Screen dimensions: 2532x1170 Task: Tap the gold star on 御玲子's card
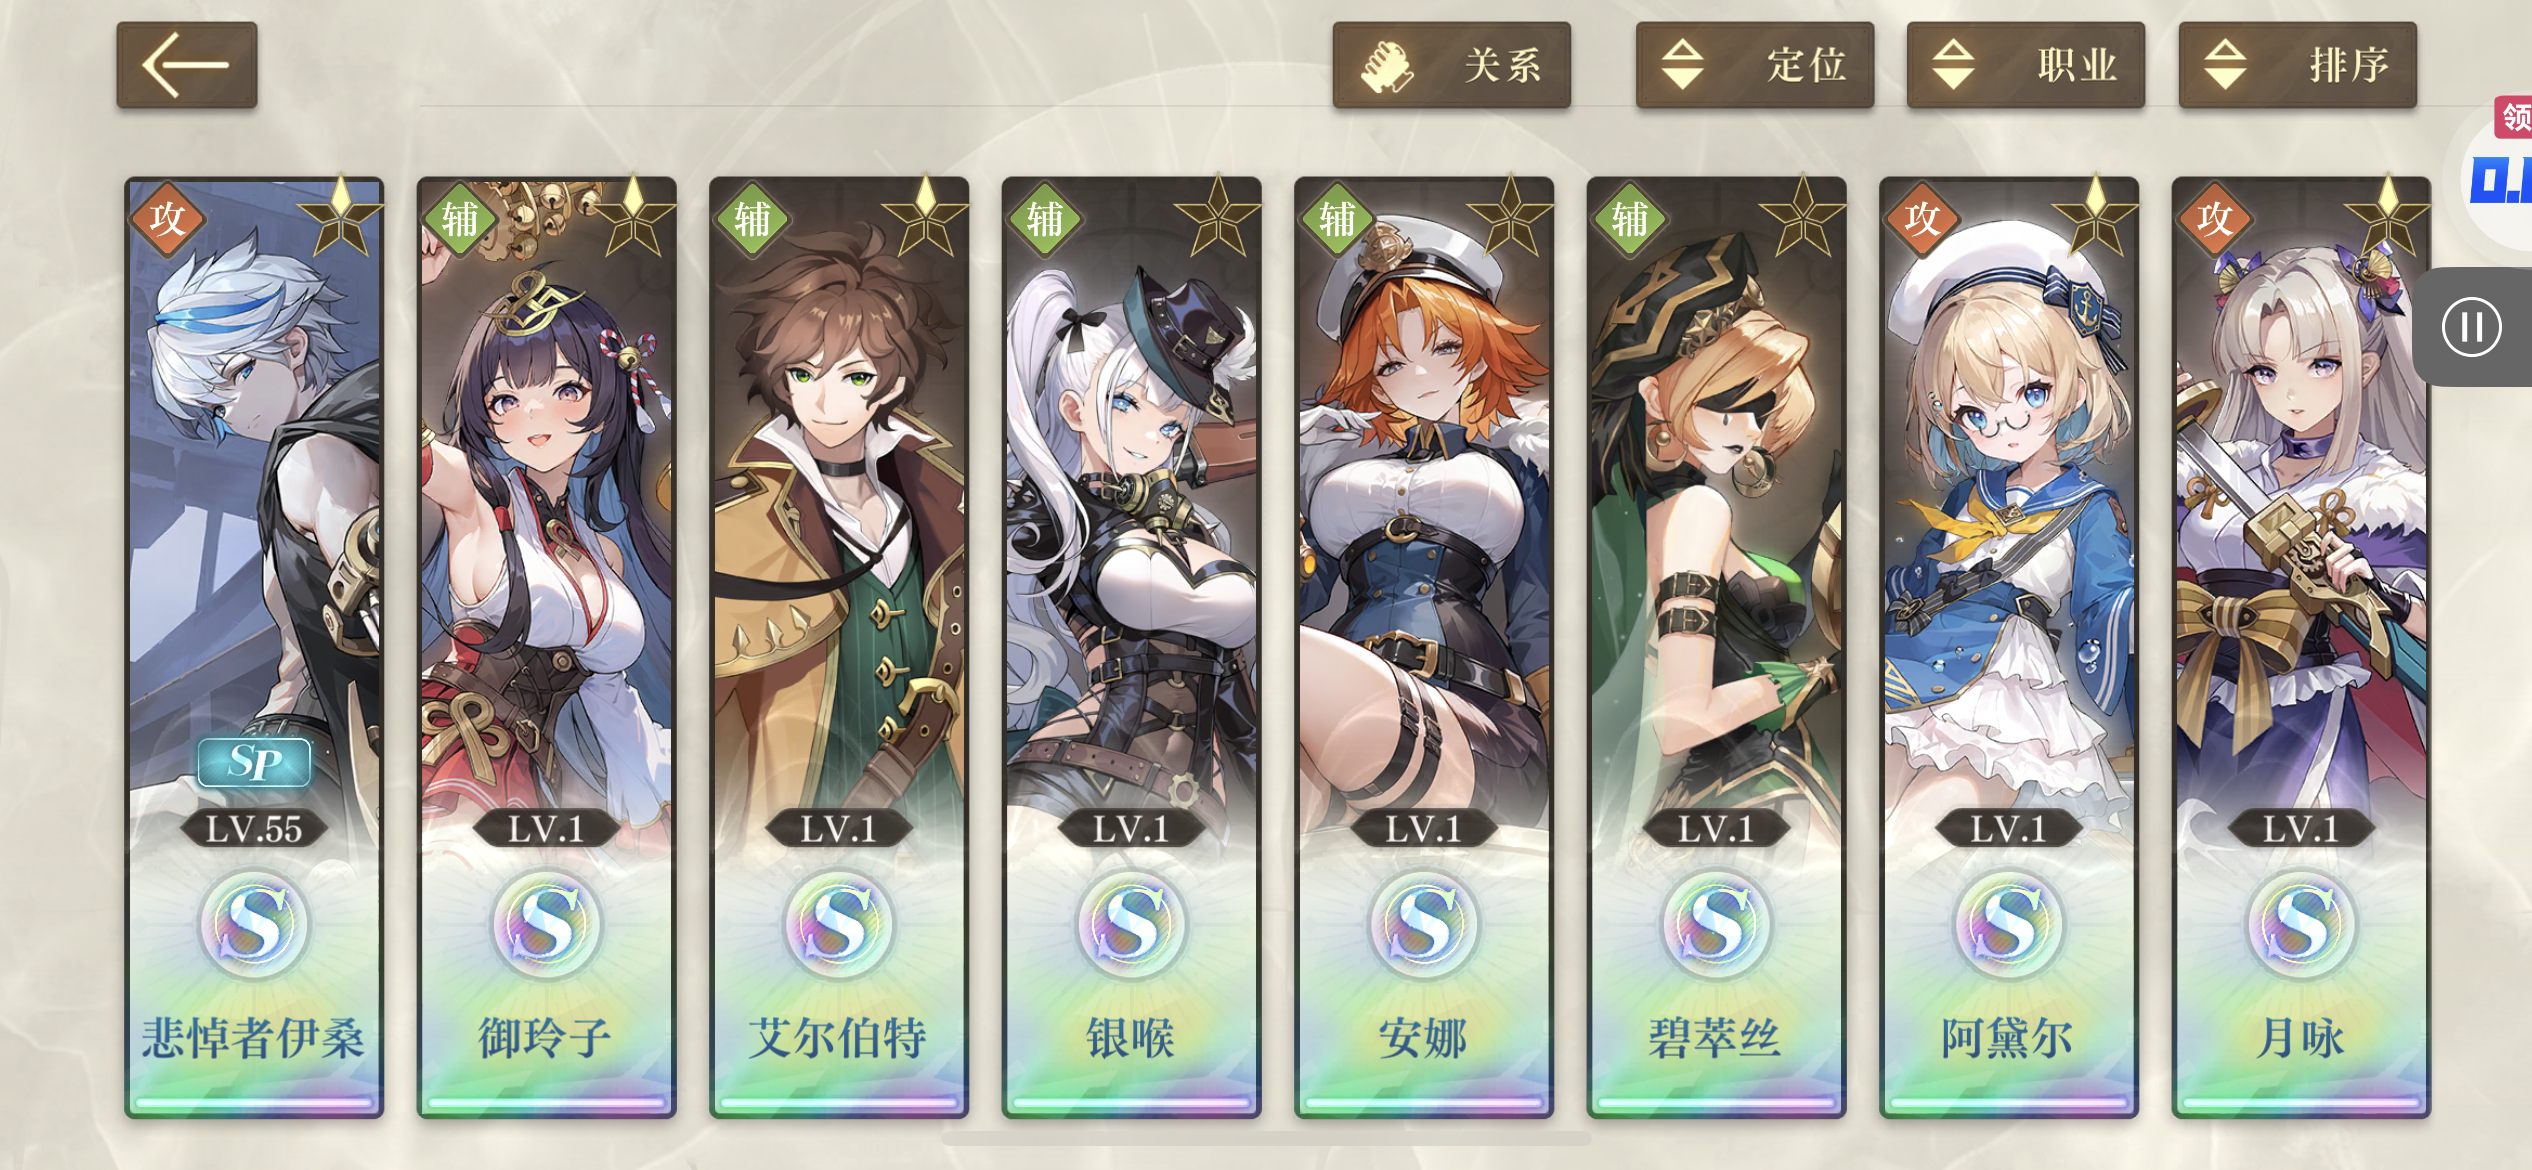click(633, 218)
